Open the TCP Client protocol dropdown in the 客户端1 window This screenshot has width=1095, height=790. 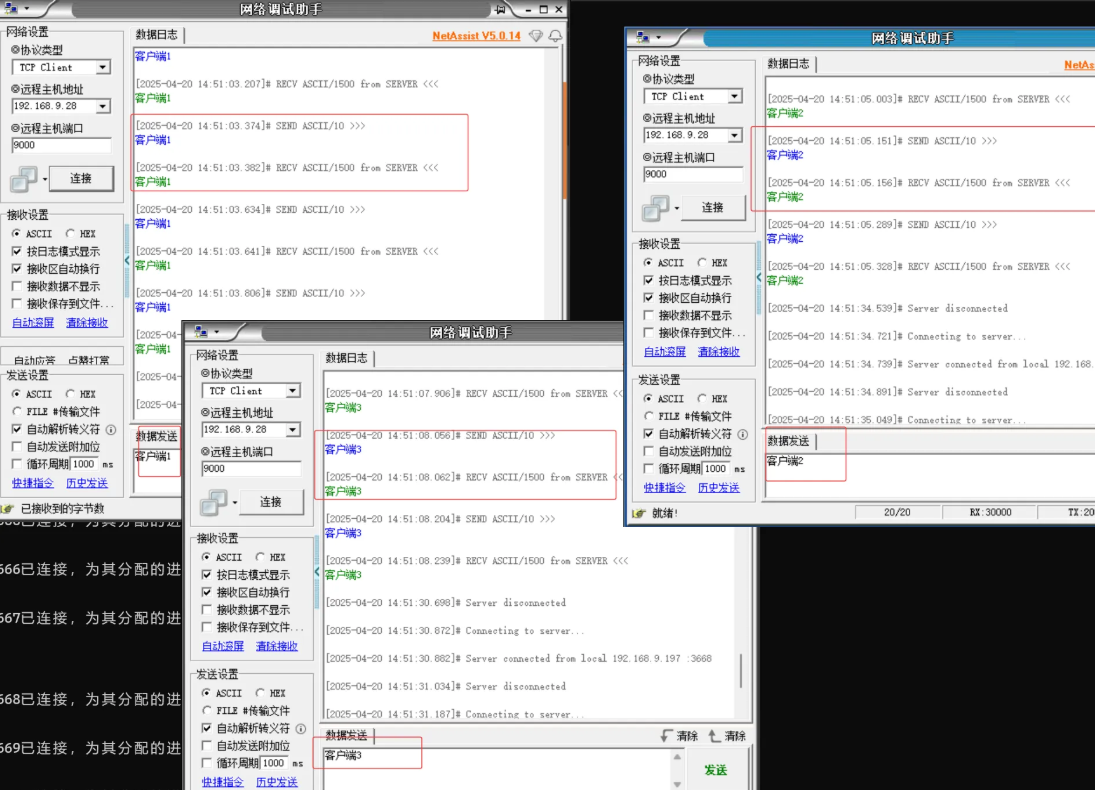103,68
